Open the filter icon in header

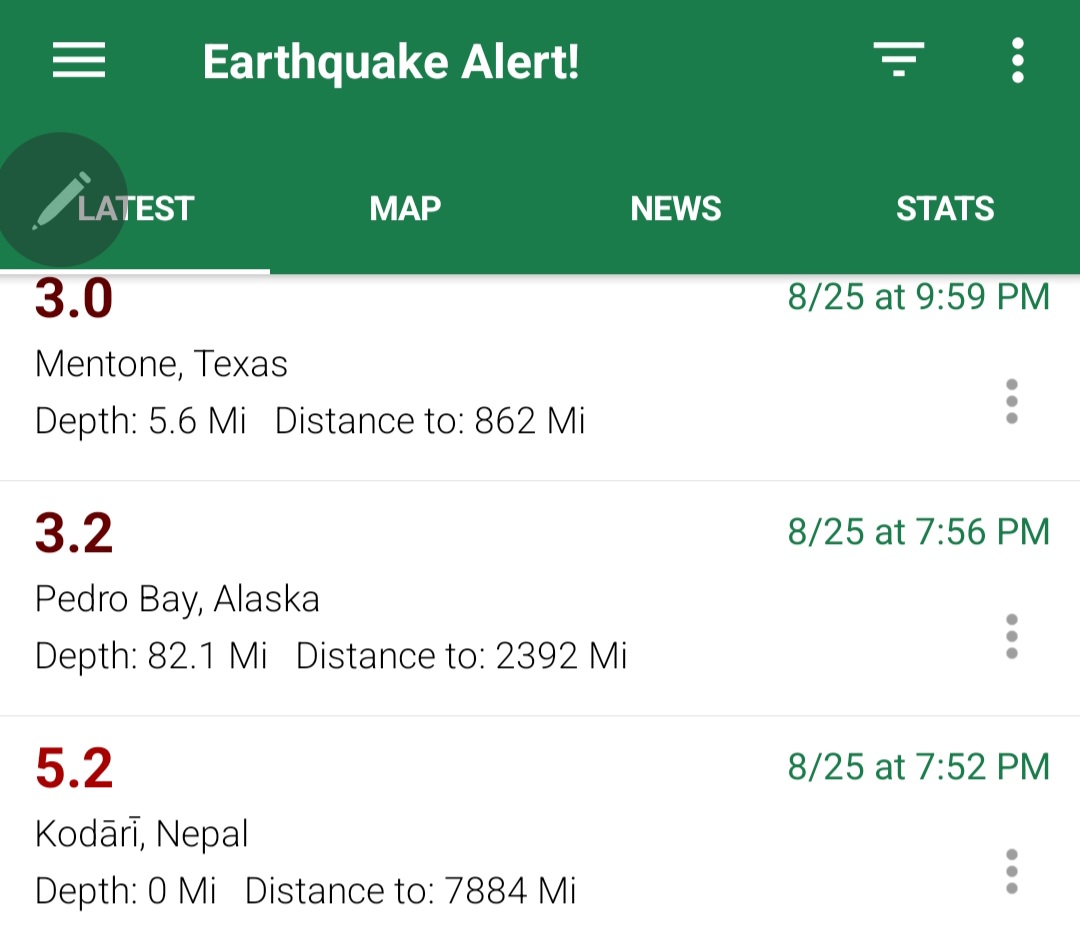[898, 59]
